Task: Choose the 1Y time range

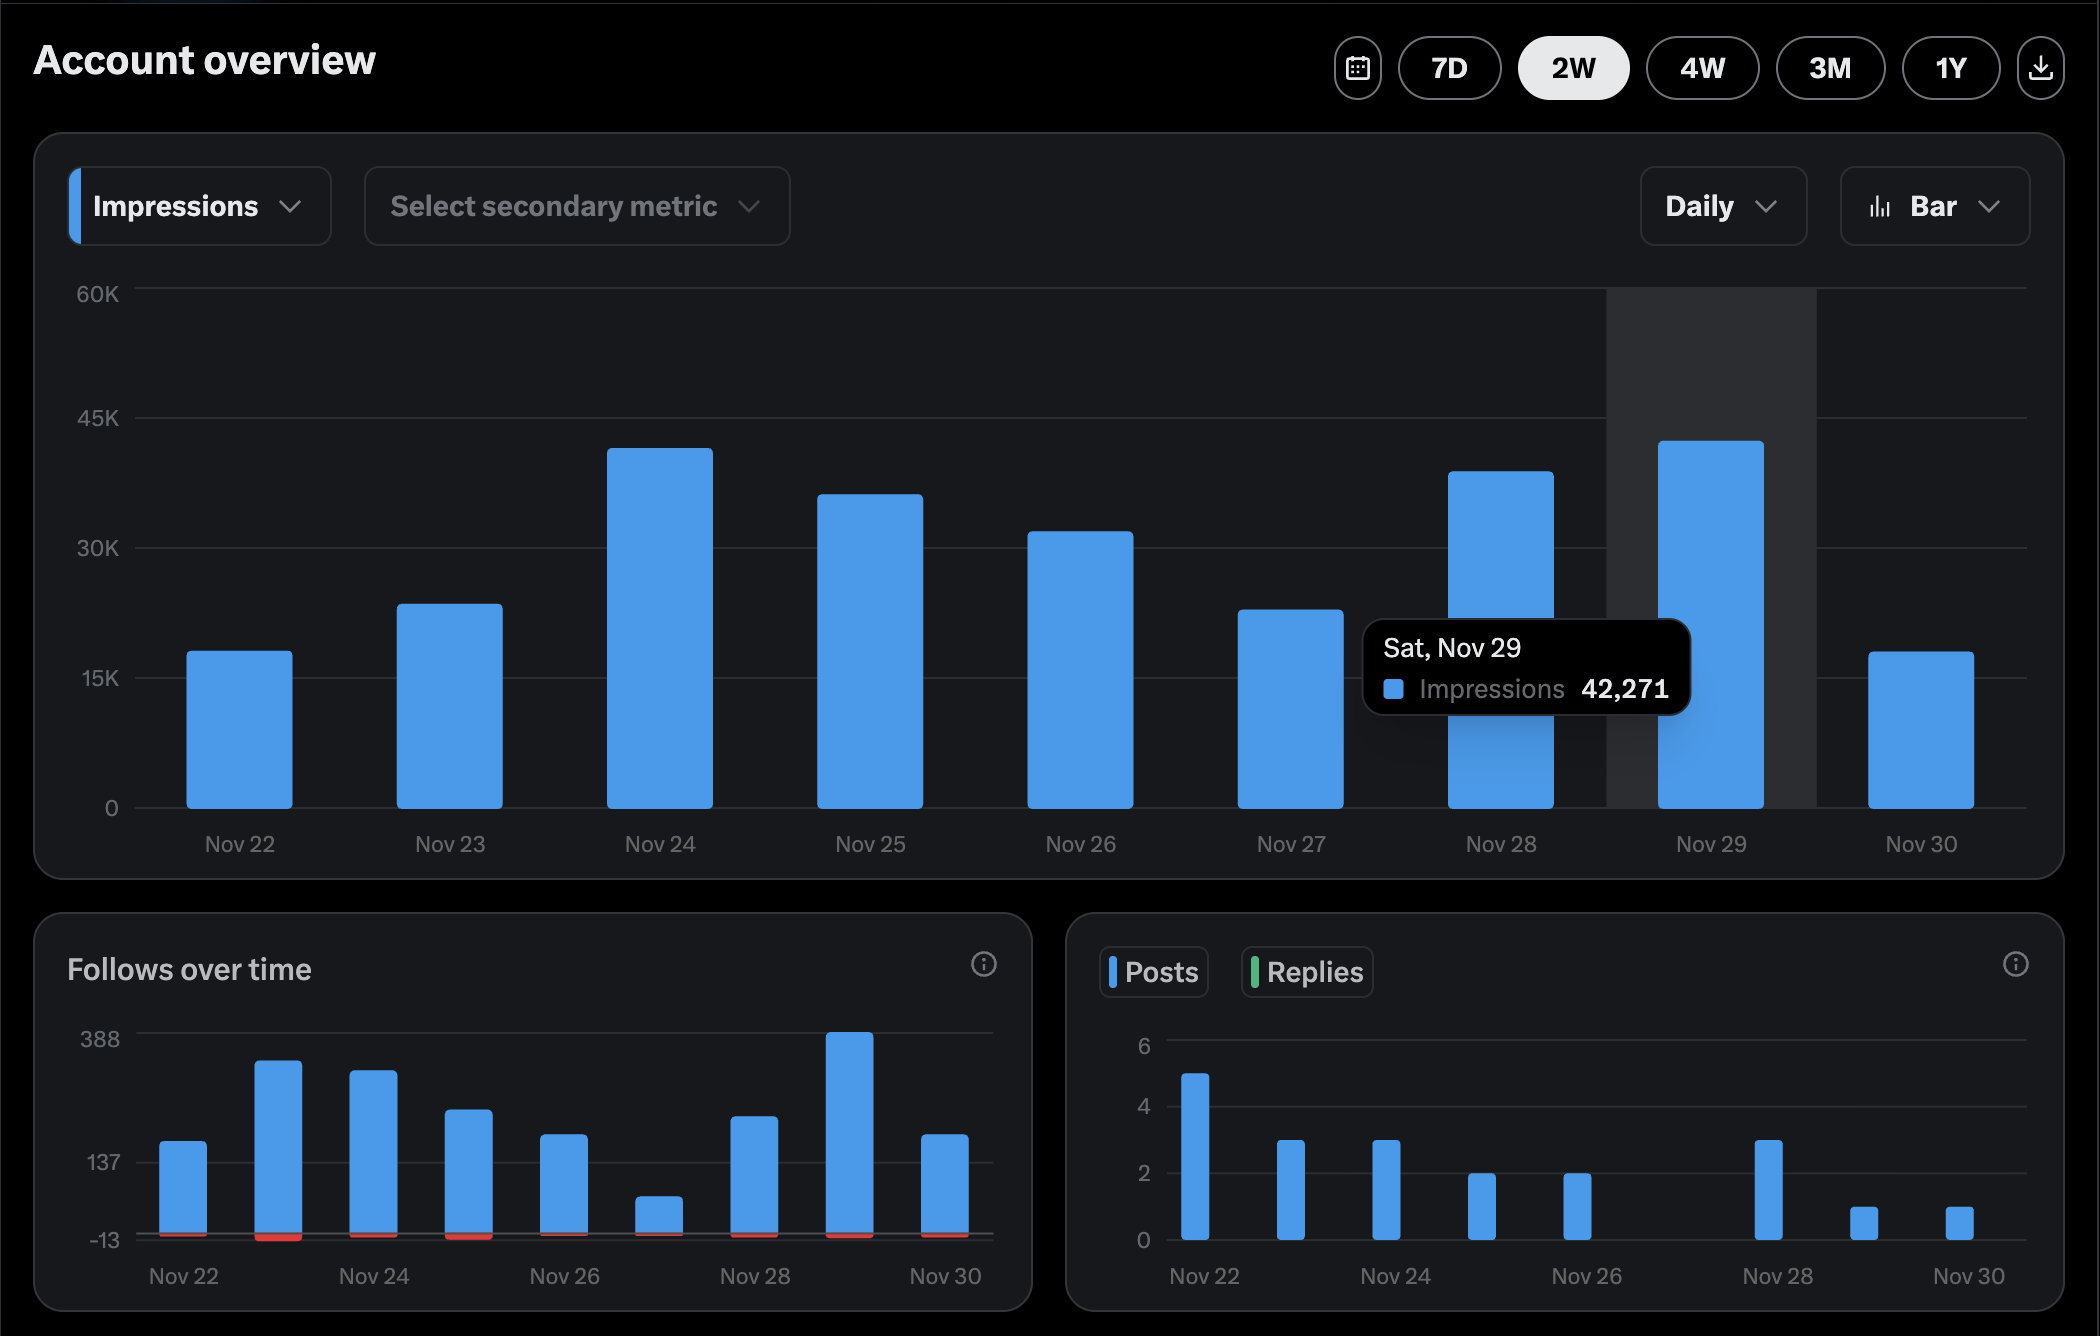Action: pos(1950,68)
